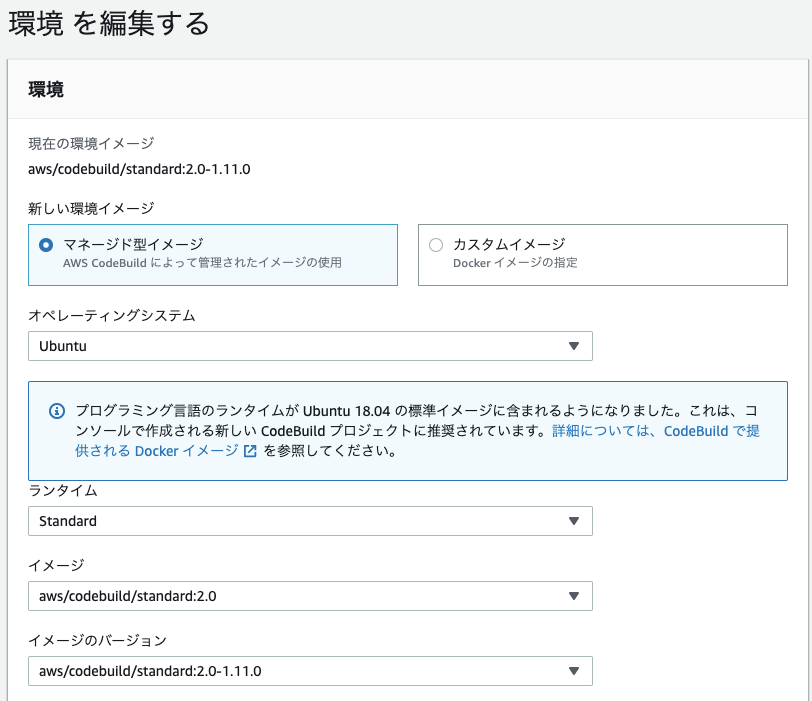812x701 pixels.
Task: Click the info icon in the notice box
Action: click(56, 412)
